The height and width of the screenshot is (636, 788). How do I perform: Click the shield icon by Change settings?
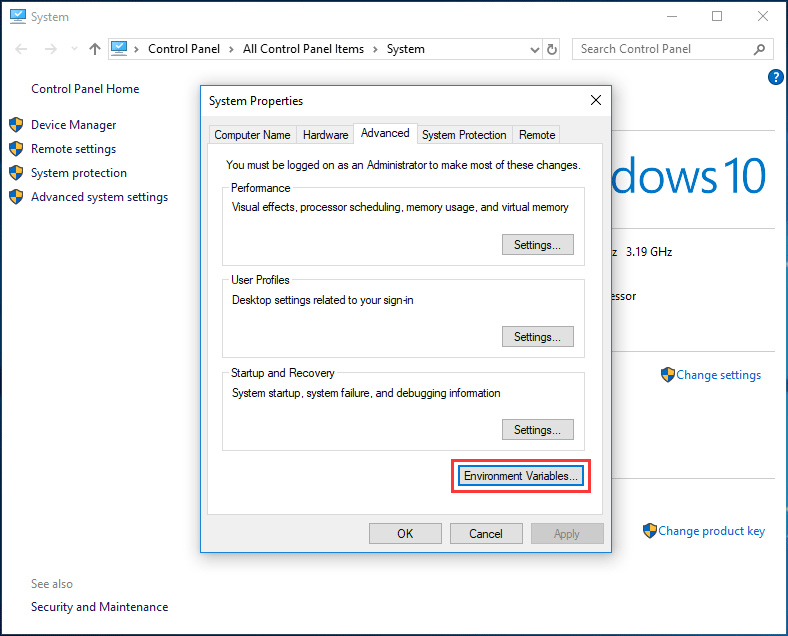coord(667,375)
